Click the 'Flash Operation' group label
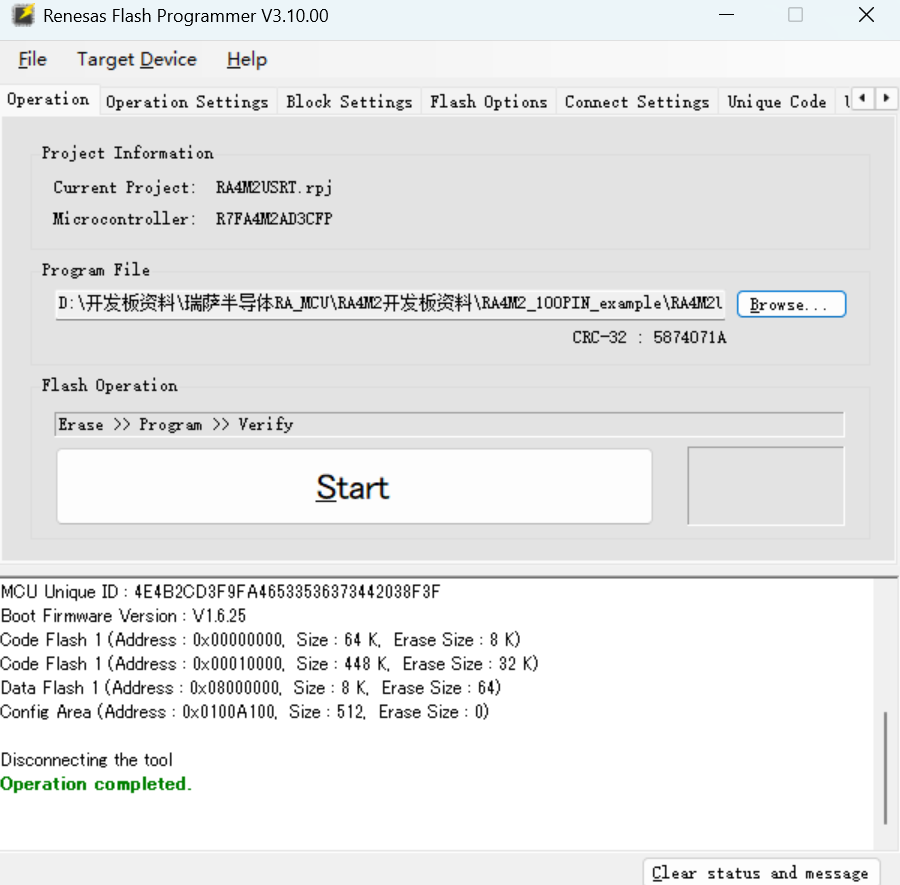 point(110,385)
